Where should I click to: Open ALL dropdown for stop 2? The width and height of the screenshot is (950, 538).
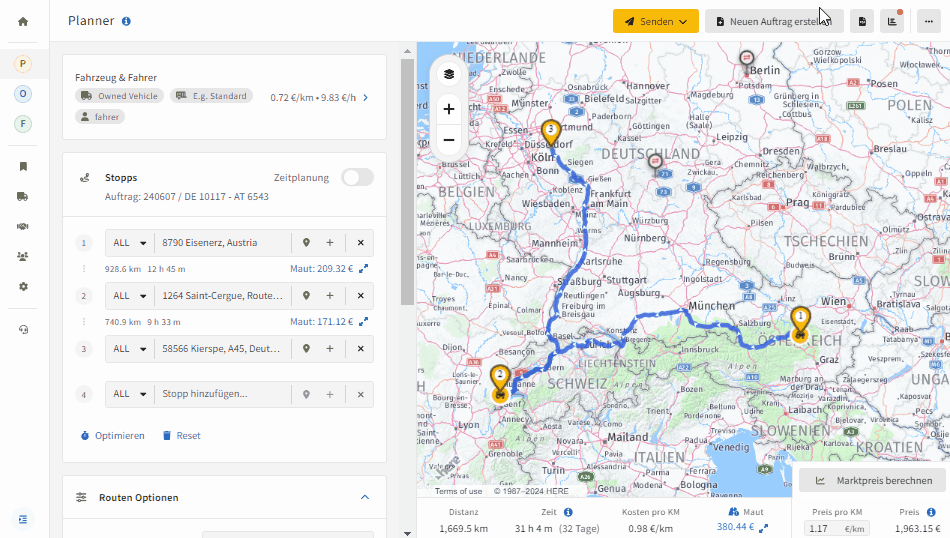click(130, 296)
